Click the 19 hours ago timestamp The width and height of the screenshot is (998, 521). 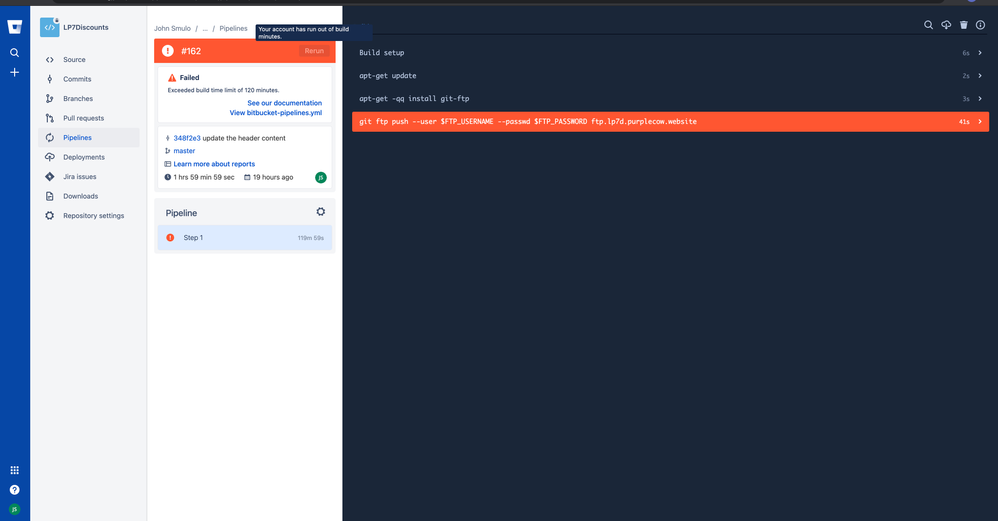point(272,177)
